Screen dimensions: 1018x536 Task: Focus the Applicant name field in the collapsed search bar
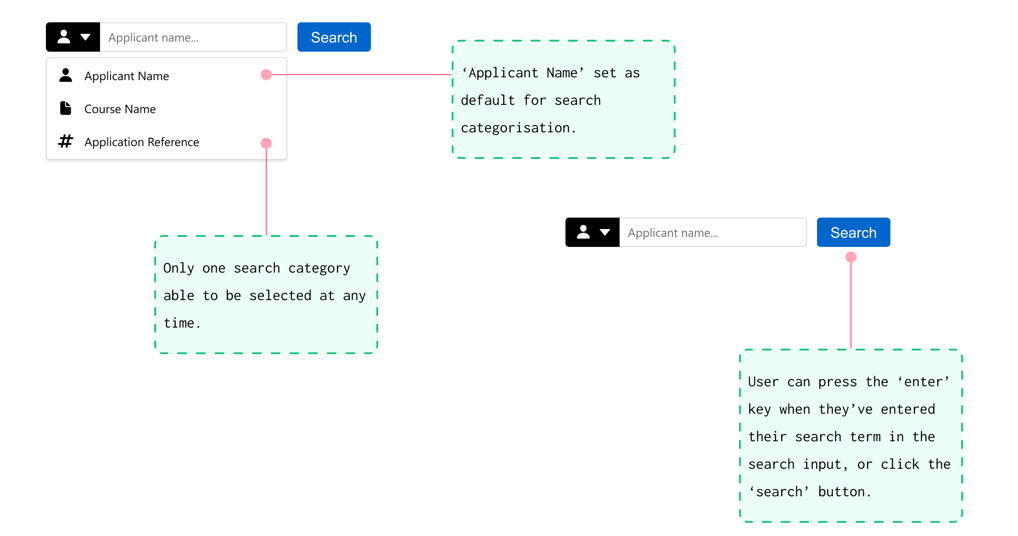712,232
